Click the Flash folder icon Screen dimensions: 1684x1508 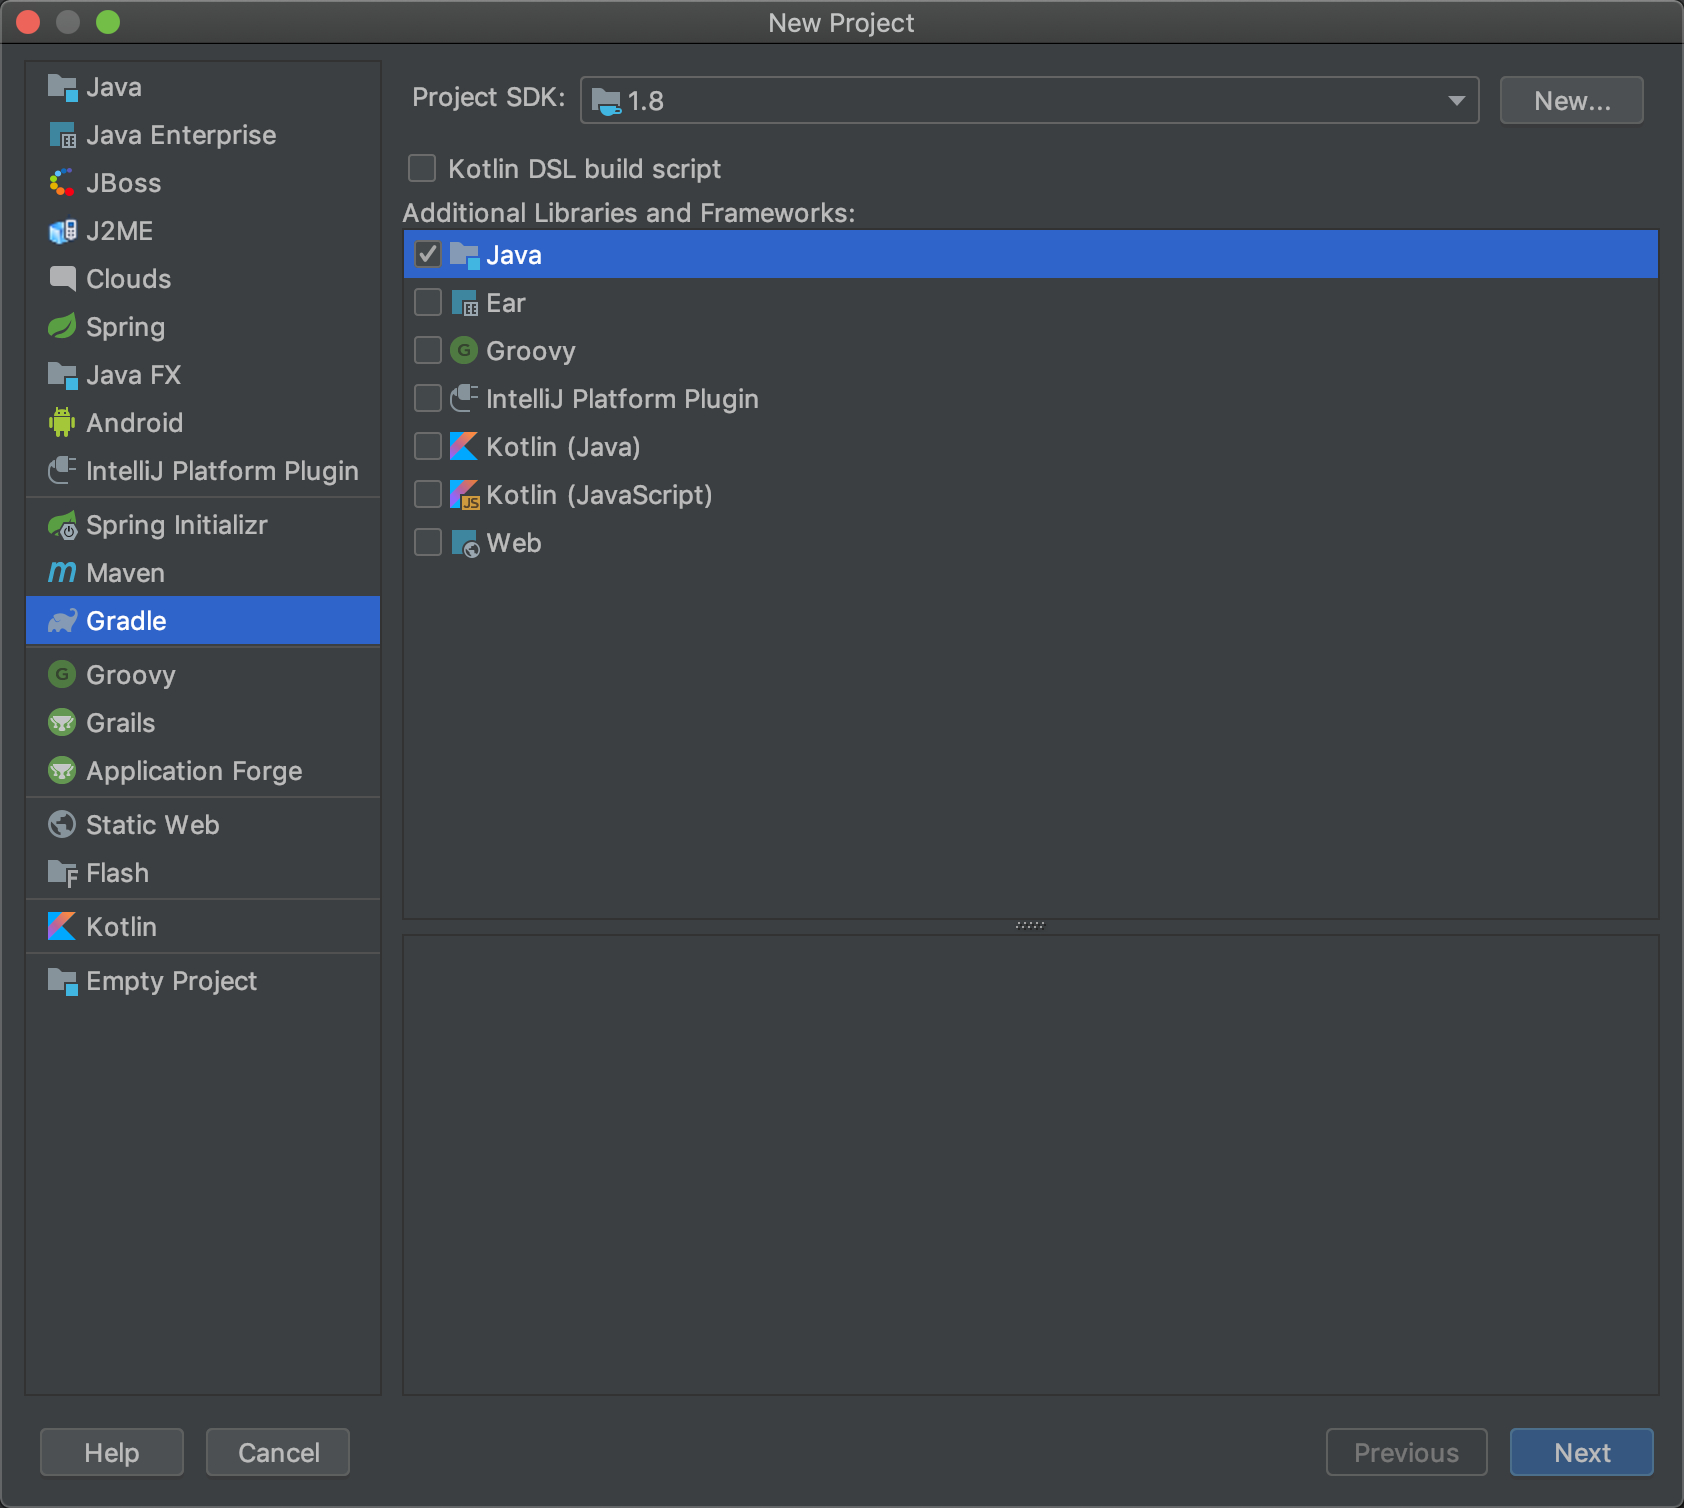[x=62, y=874]
